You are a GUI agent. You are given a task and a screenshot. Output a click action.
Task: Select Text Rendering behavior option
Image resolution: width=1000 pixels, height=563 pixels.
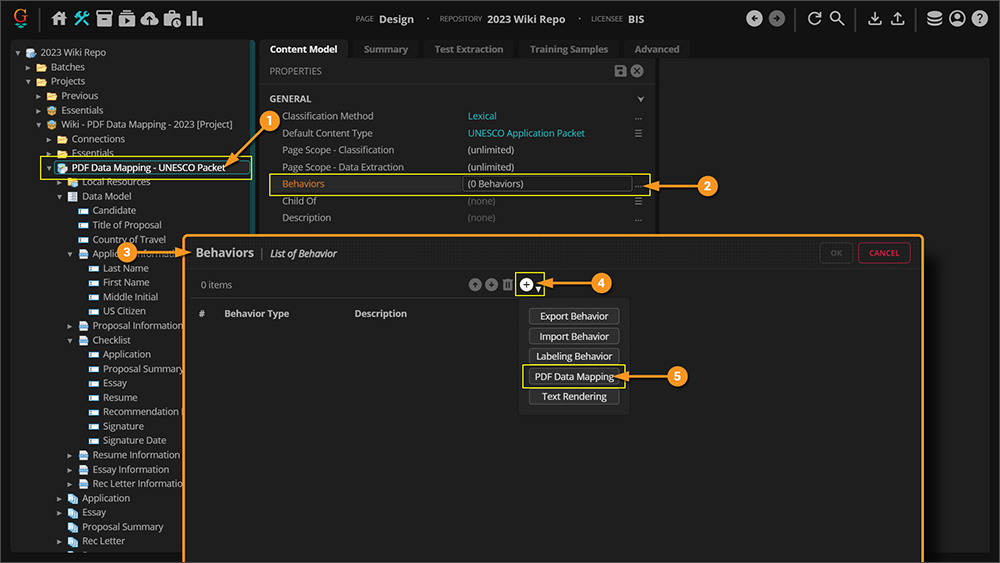pos(574,396)
